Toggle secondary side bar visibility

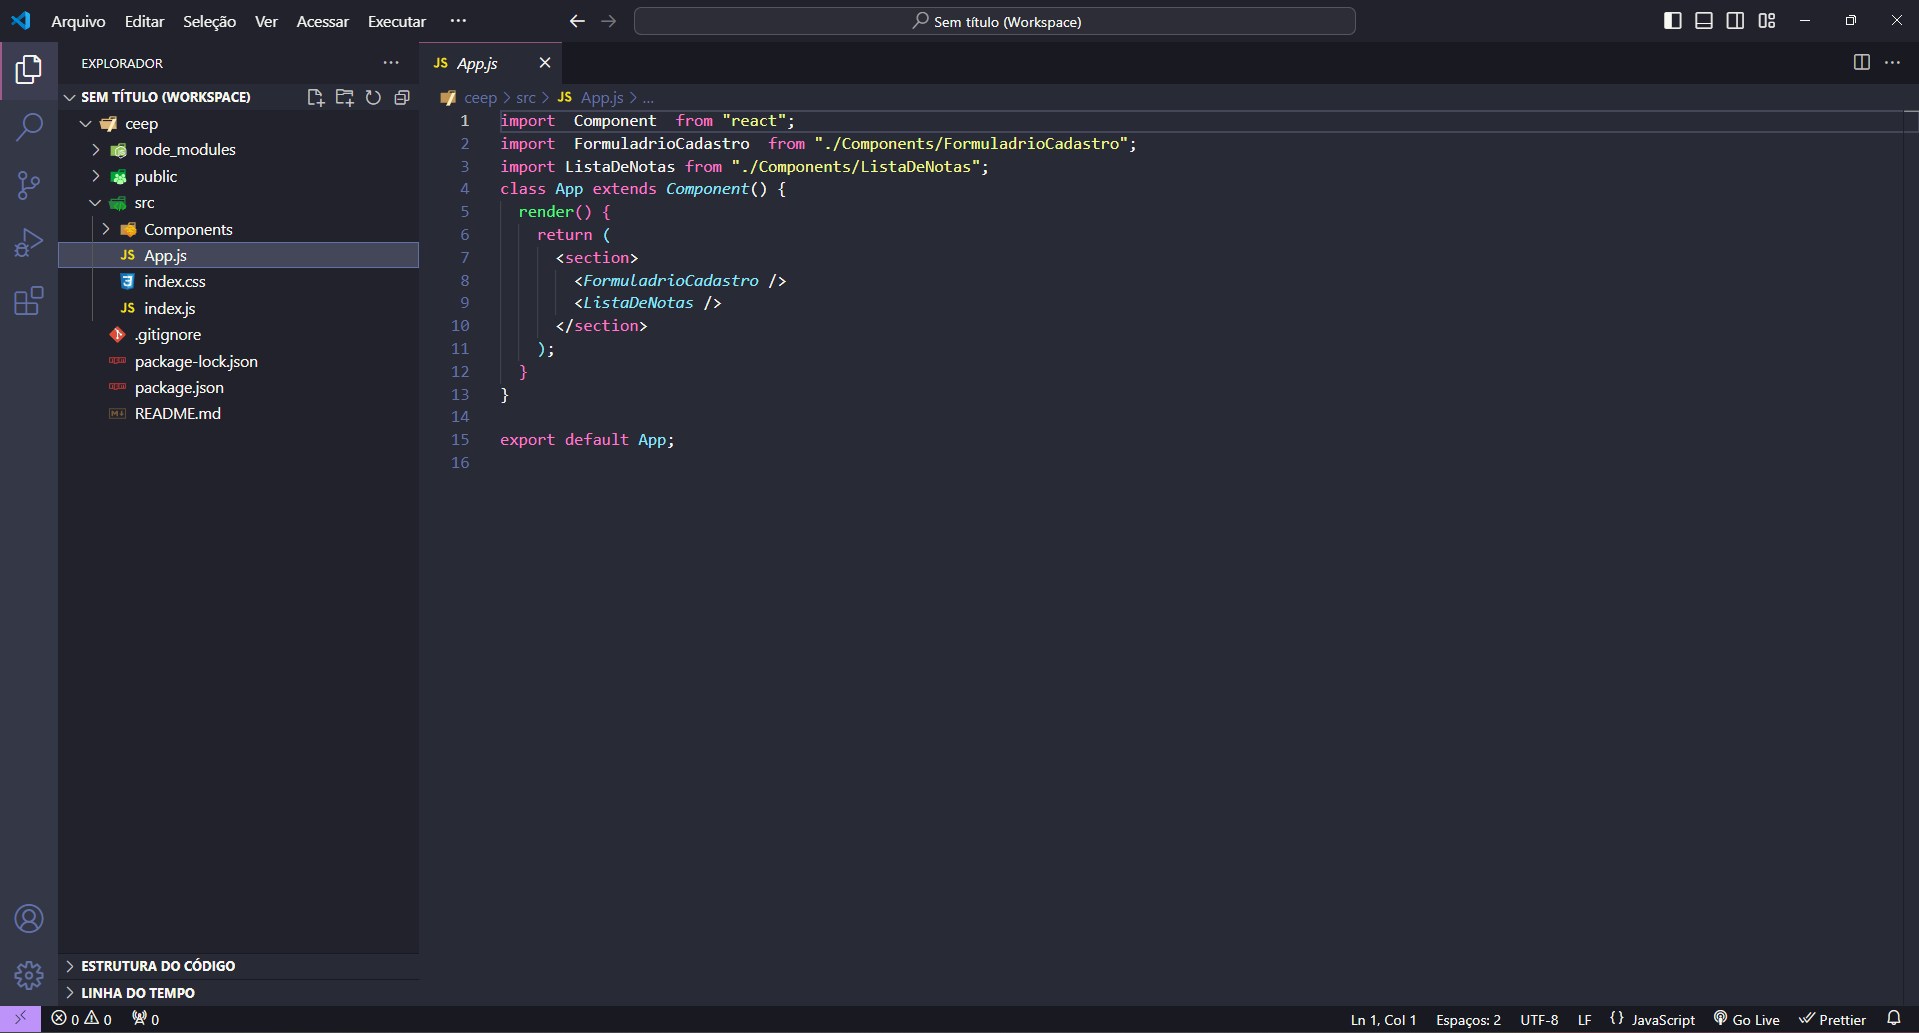pyautogui.click(x=1736, y=21)
